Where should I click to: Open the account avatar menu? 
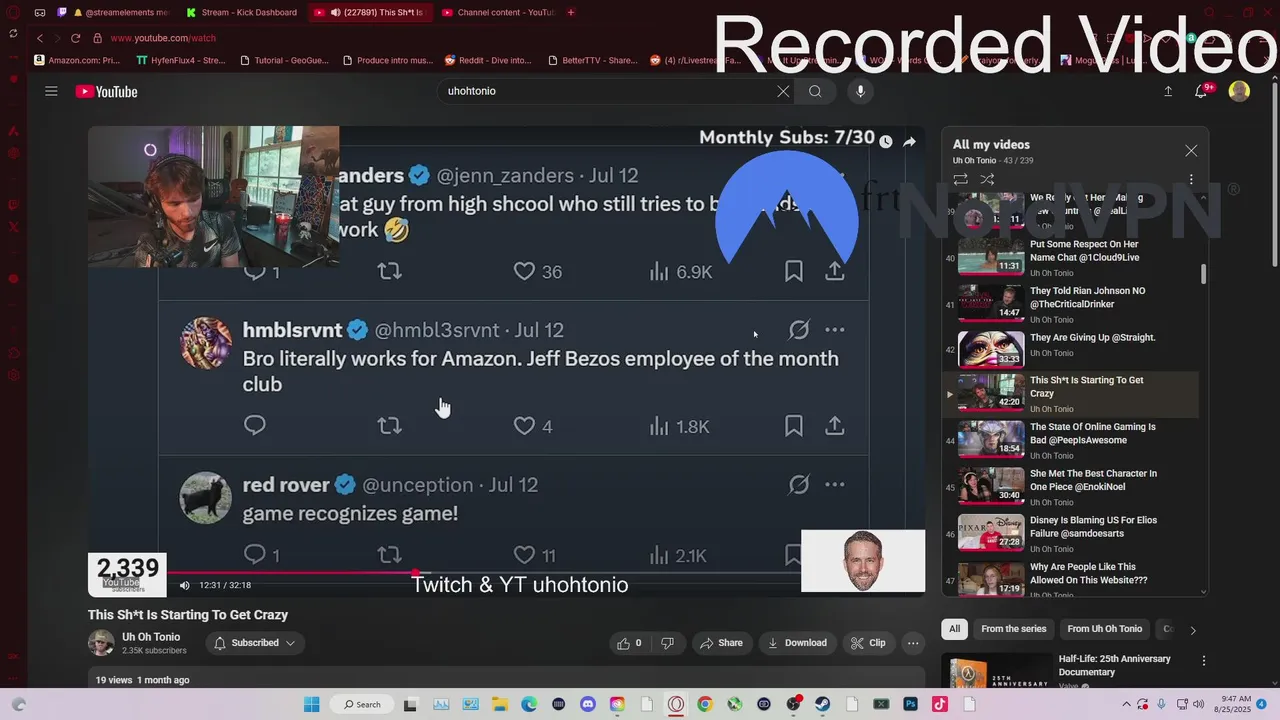pyautogui.click(x=1239, y=91)
